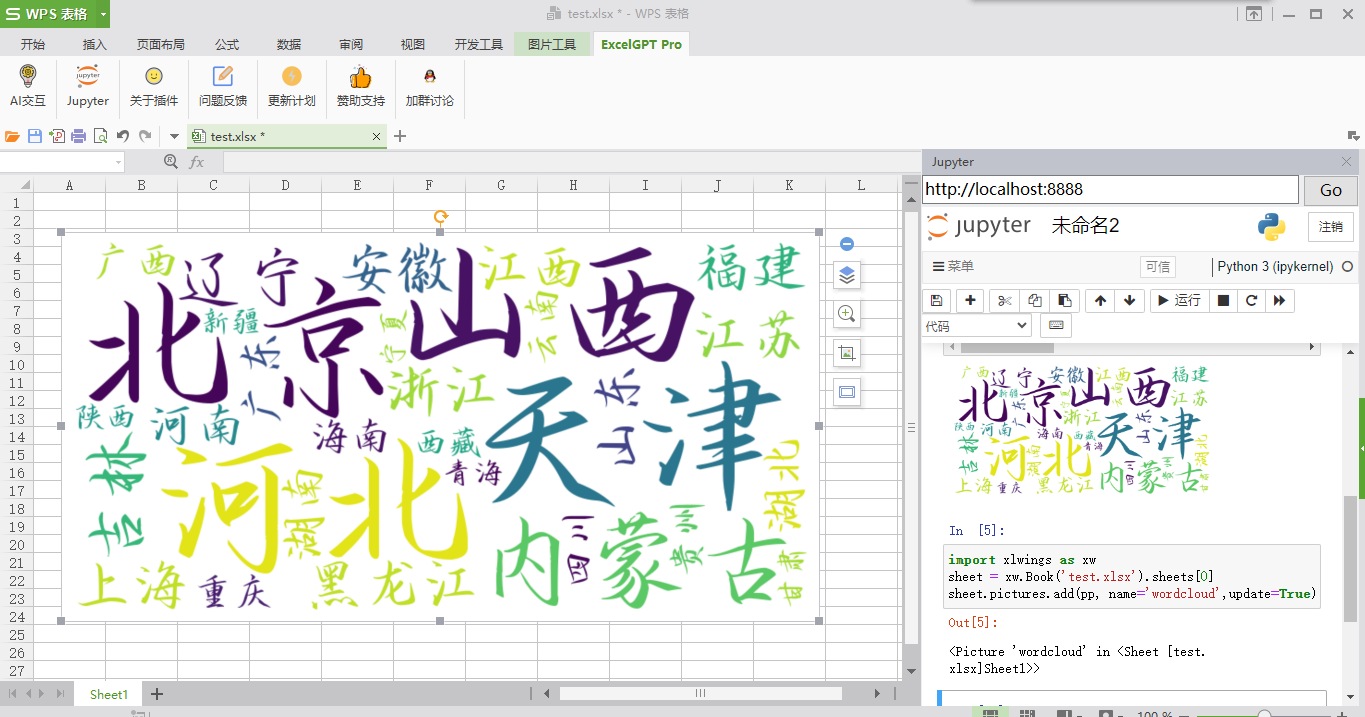The width and height of the screenshot is (1365, 717).
Task: Cut selected cell with scissors icon
Action: [x=1004, y=300]
